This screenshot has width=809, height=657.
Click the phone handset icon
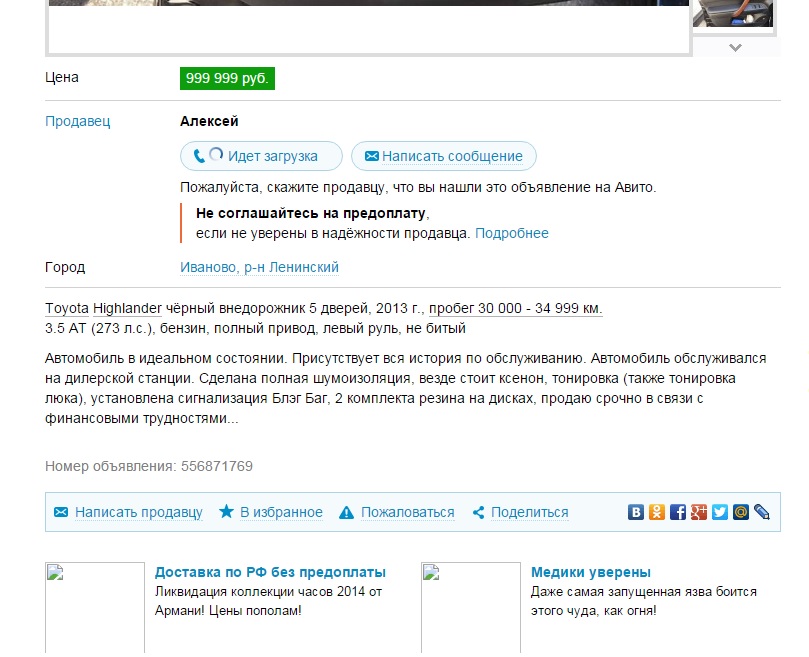pyautogui.click(x=199, y=156)
